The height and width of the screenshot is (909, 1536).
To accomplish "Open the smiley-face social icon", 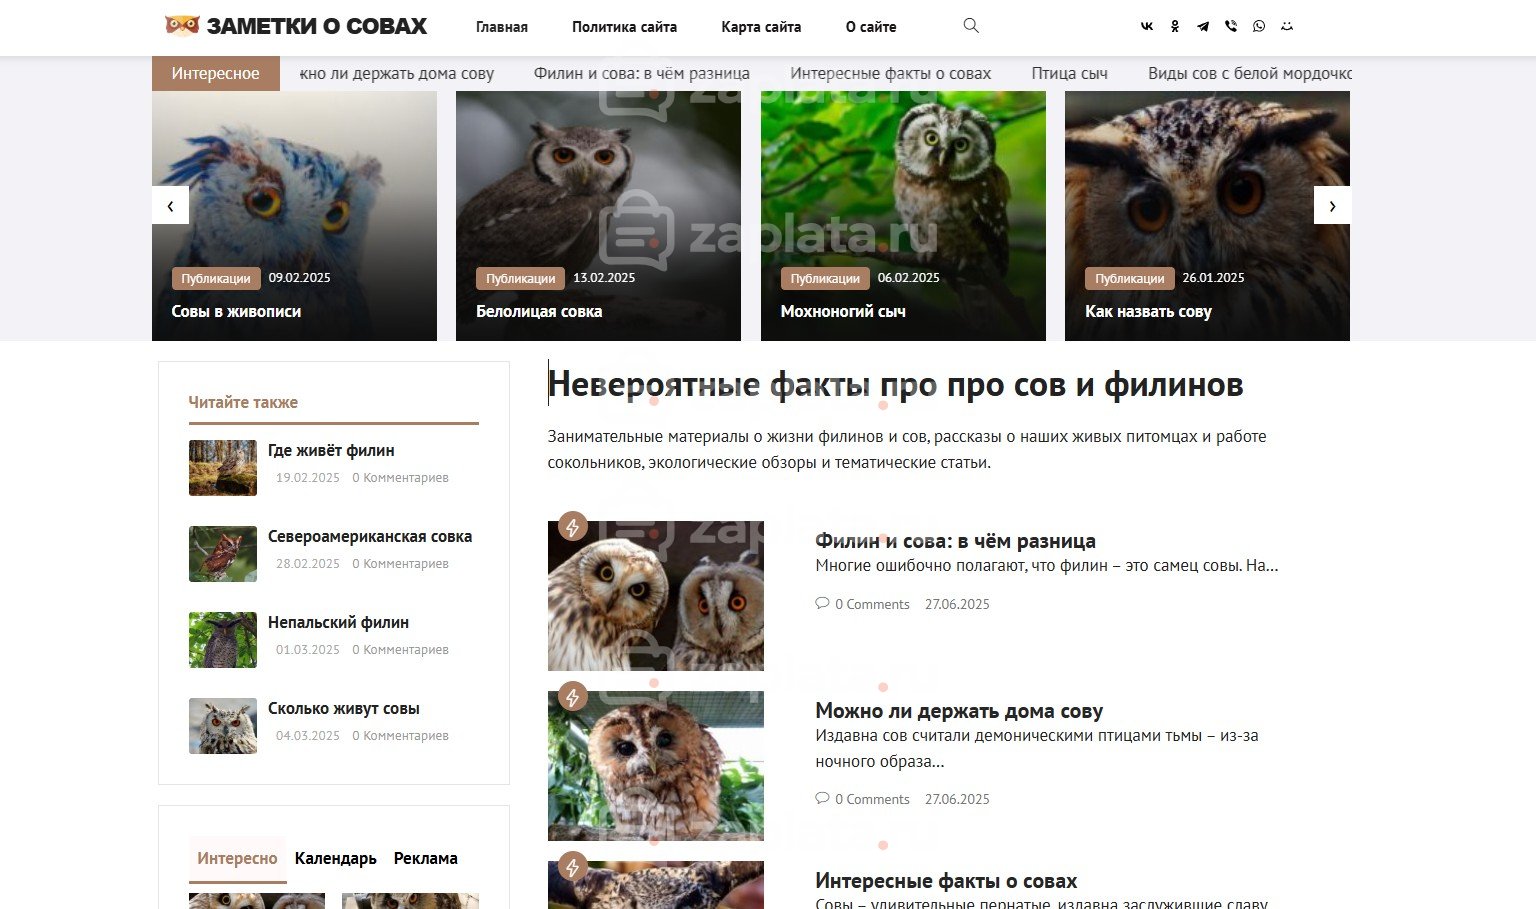I will click(1287, 27).
